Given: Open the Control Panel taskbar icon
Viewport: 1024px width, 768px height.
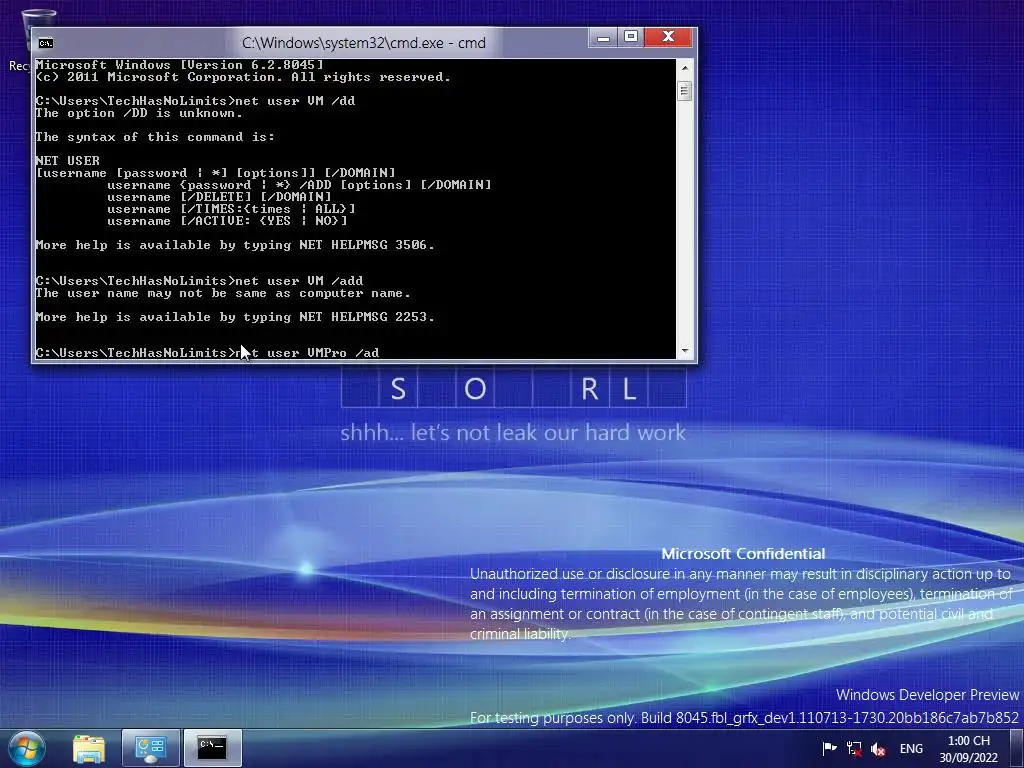Looking at the screenshot, I should click(x=150, y=748).
